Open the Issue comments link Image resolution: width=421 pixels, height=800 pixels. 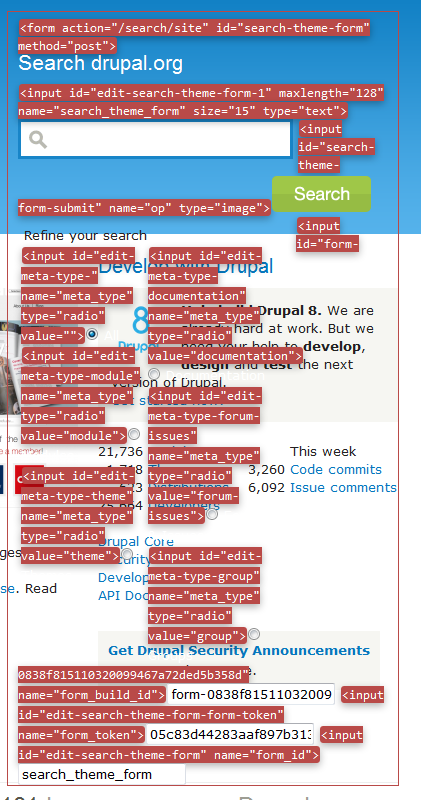[x=343, y=488]
